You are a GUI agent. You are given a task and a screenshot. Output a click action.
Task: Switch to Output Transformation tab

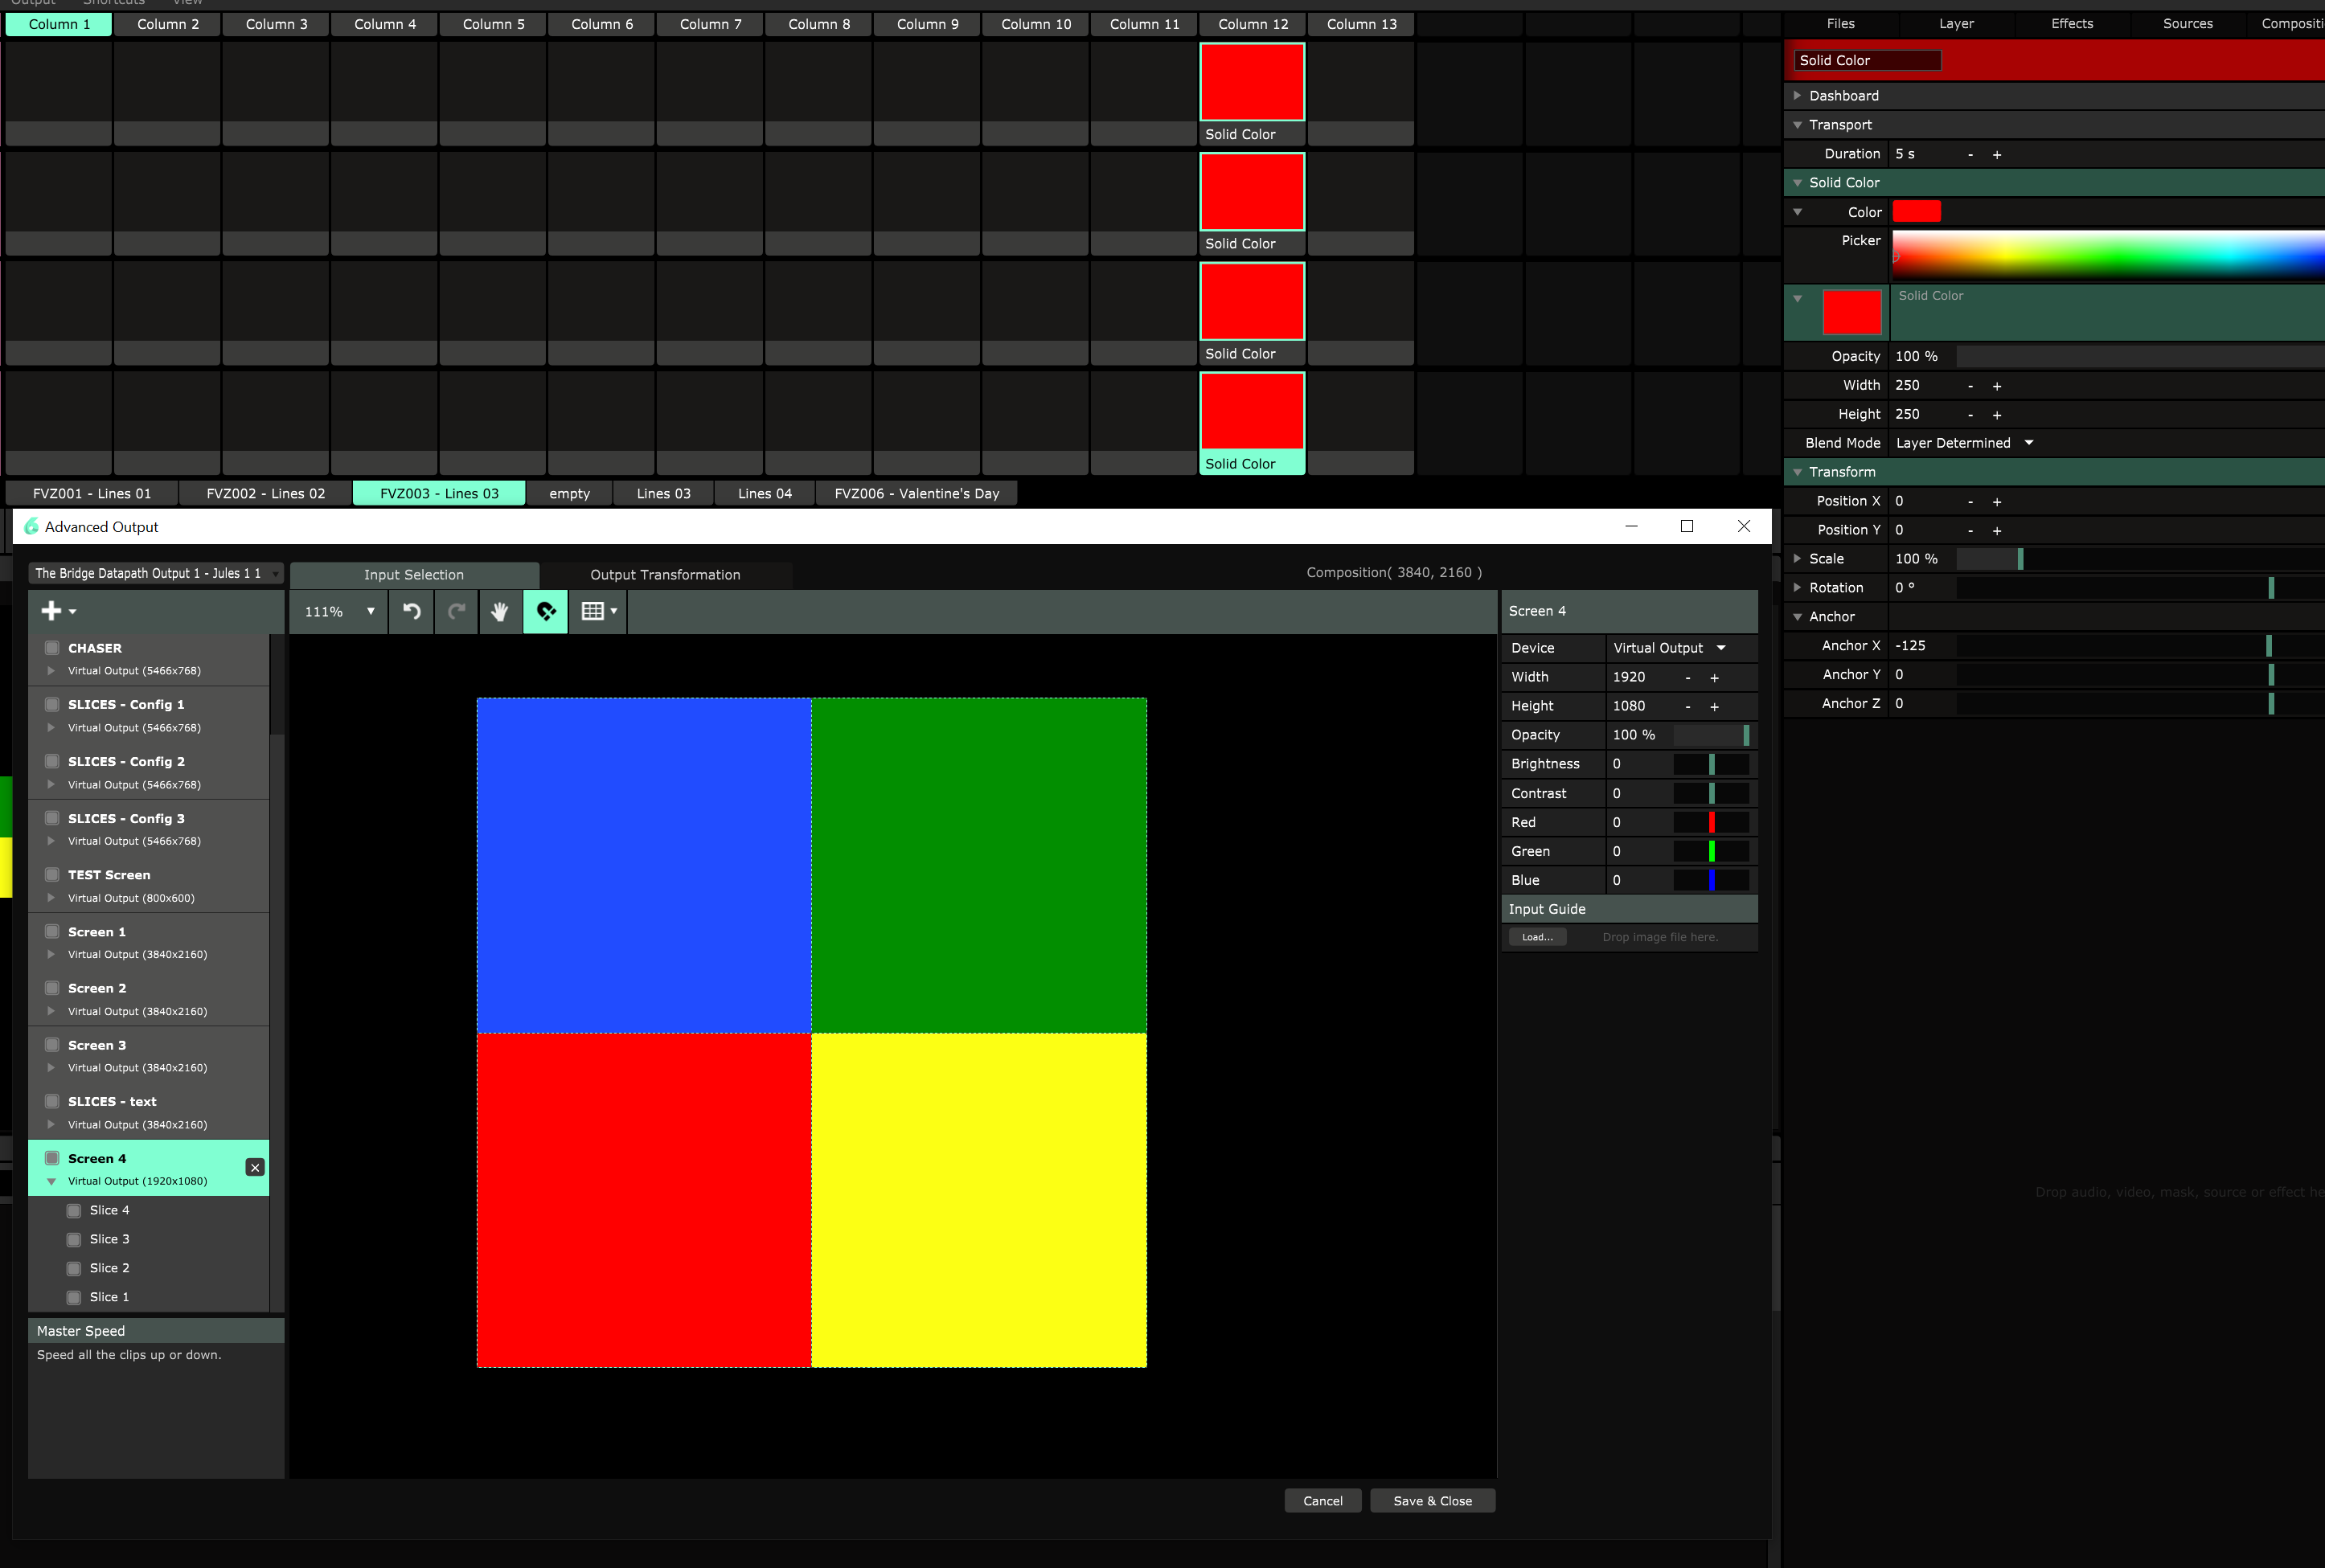coord(665,575)
